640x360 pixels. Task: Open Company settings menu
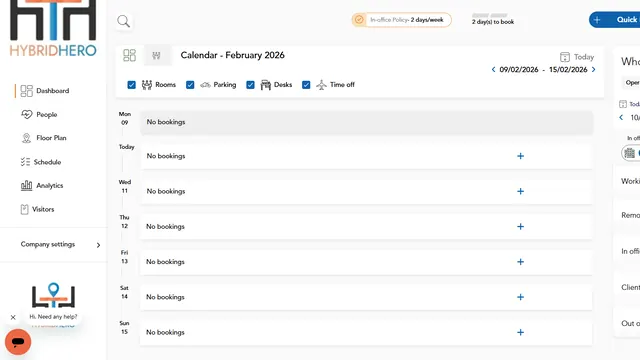[x=48, y=244]
